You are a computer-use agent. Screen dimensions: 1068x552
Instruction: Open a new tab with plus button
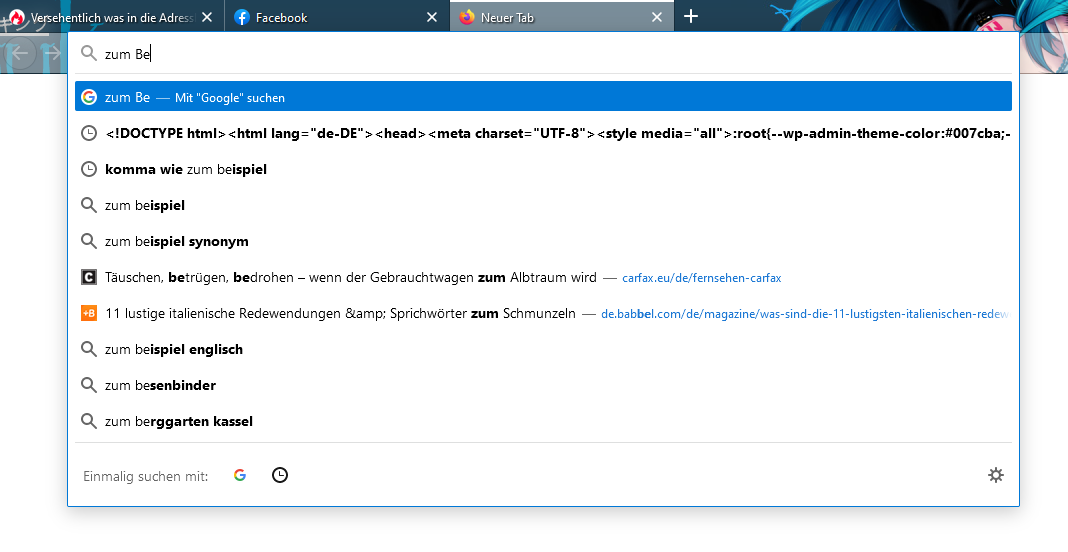691,17
